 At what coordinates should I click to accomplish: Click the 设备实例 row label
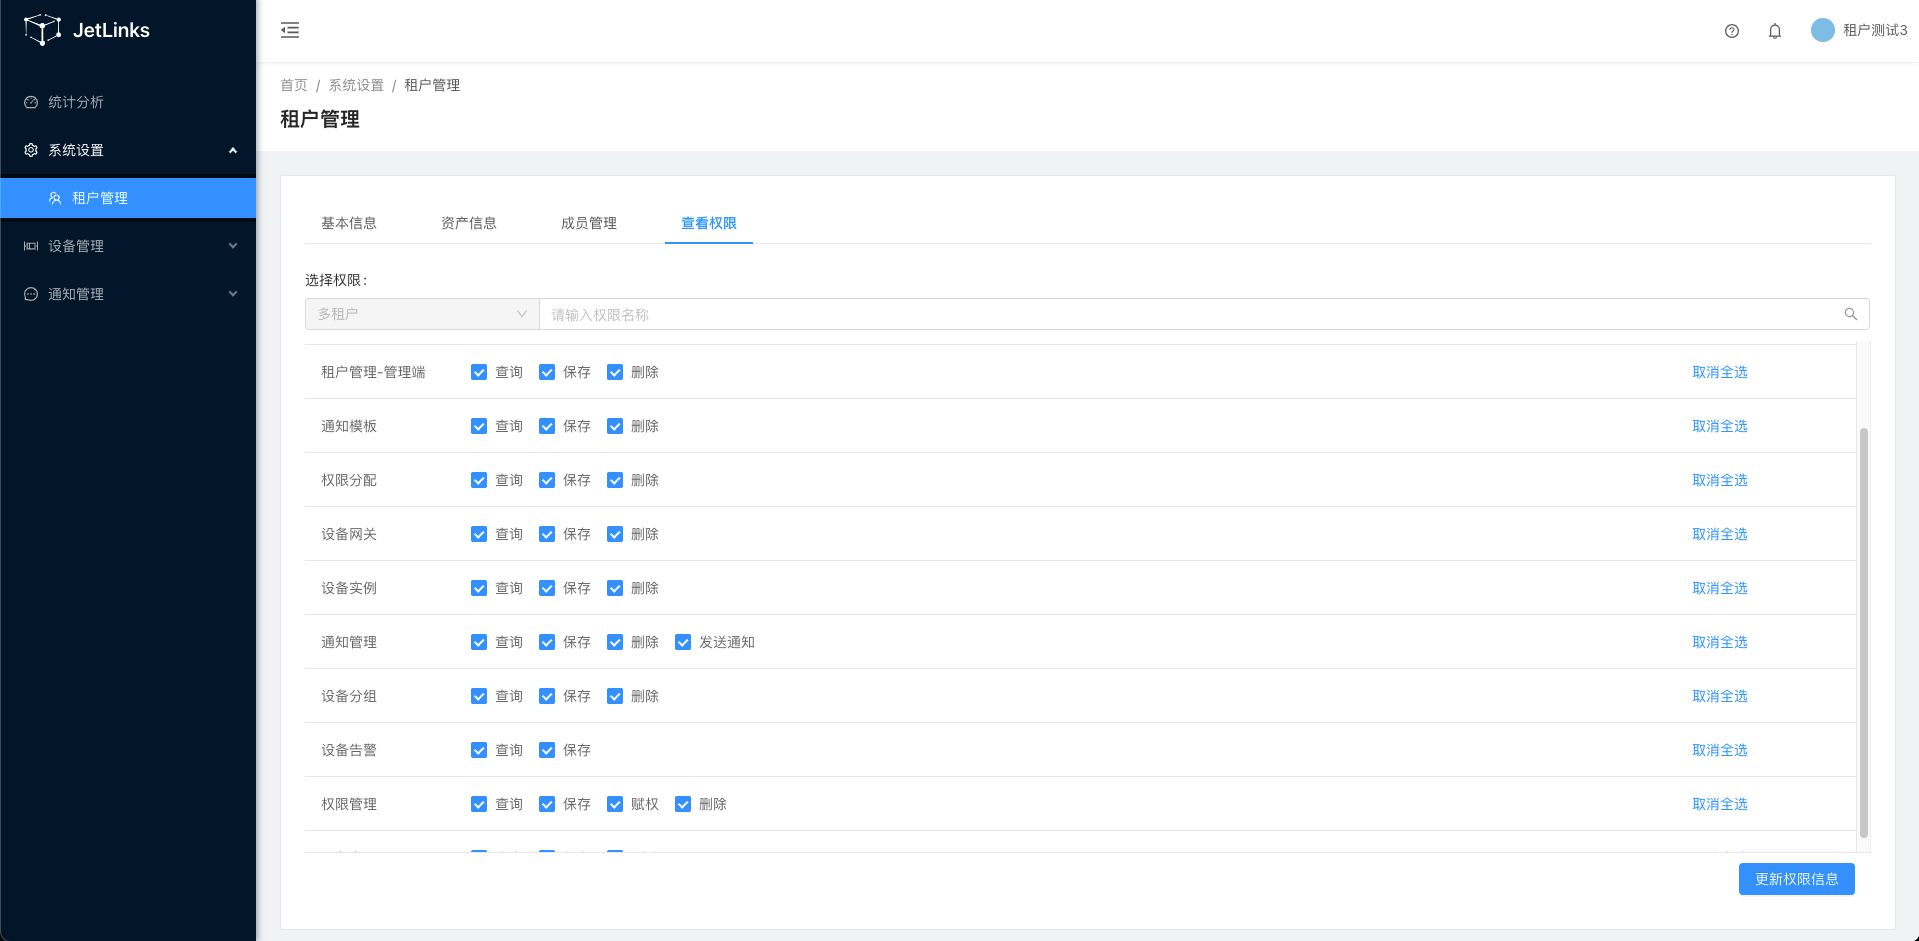pos(349,588)
